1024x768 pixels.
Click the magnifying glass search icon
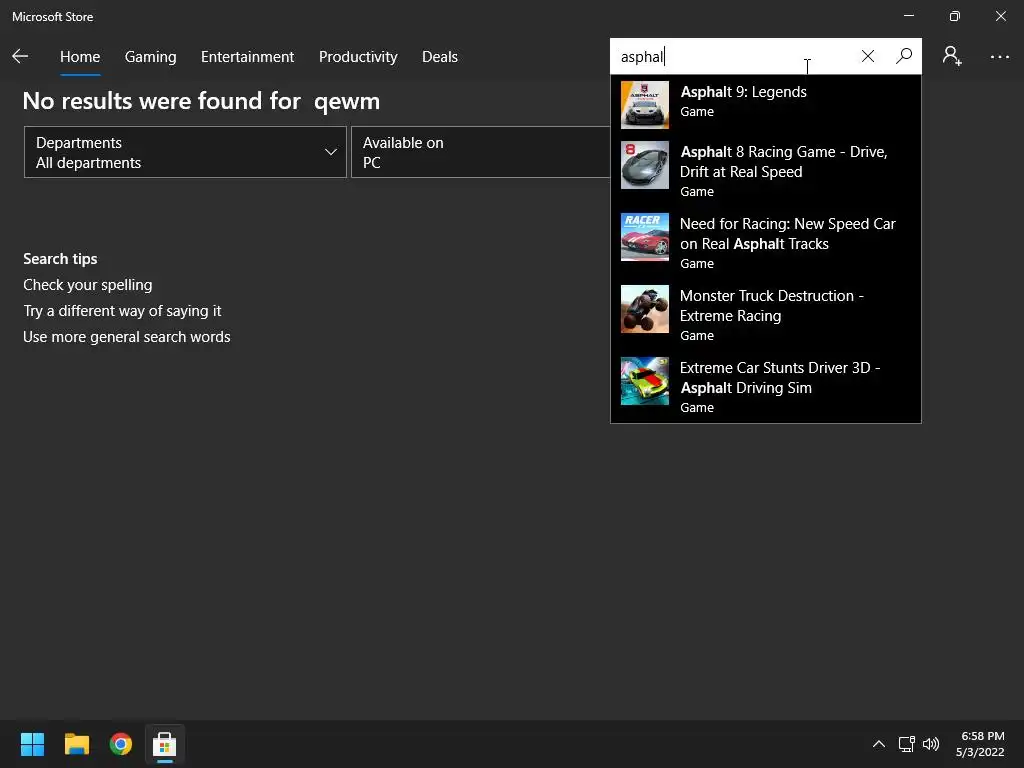pyautogui.click(x=904, y=56)
